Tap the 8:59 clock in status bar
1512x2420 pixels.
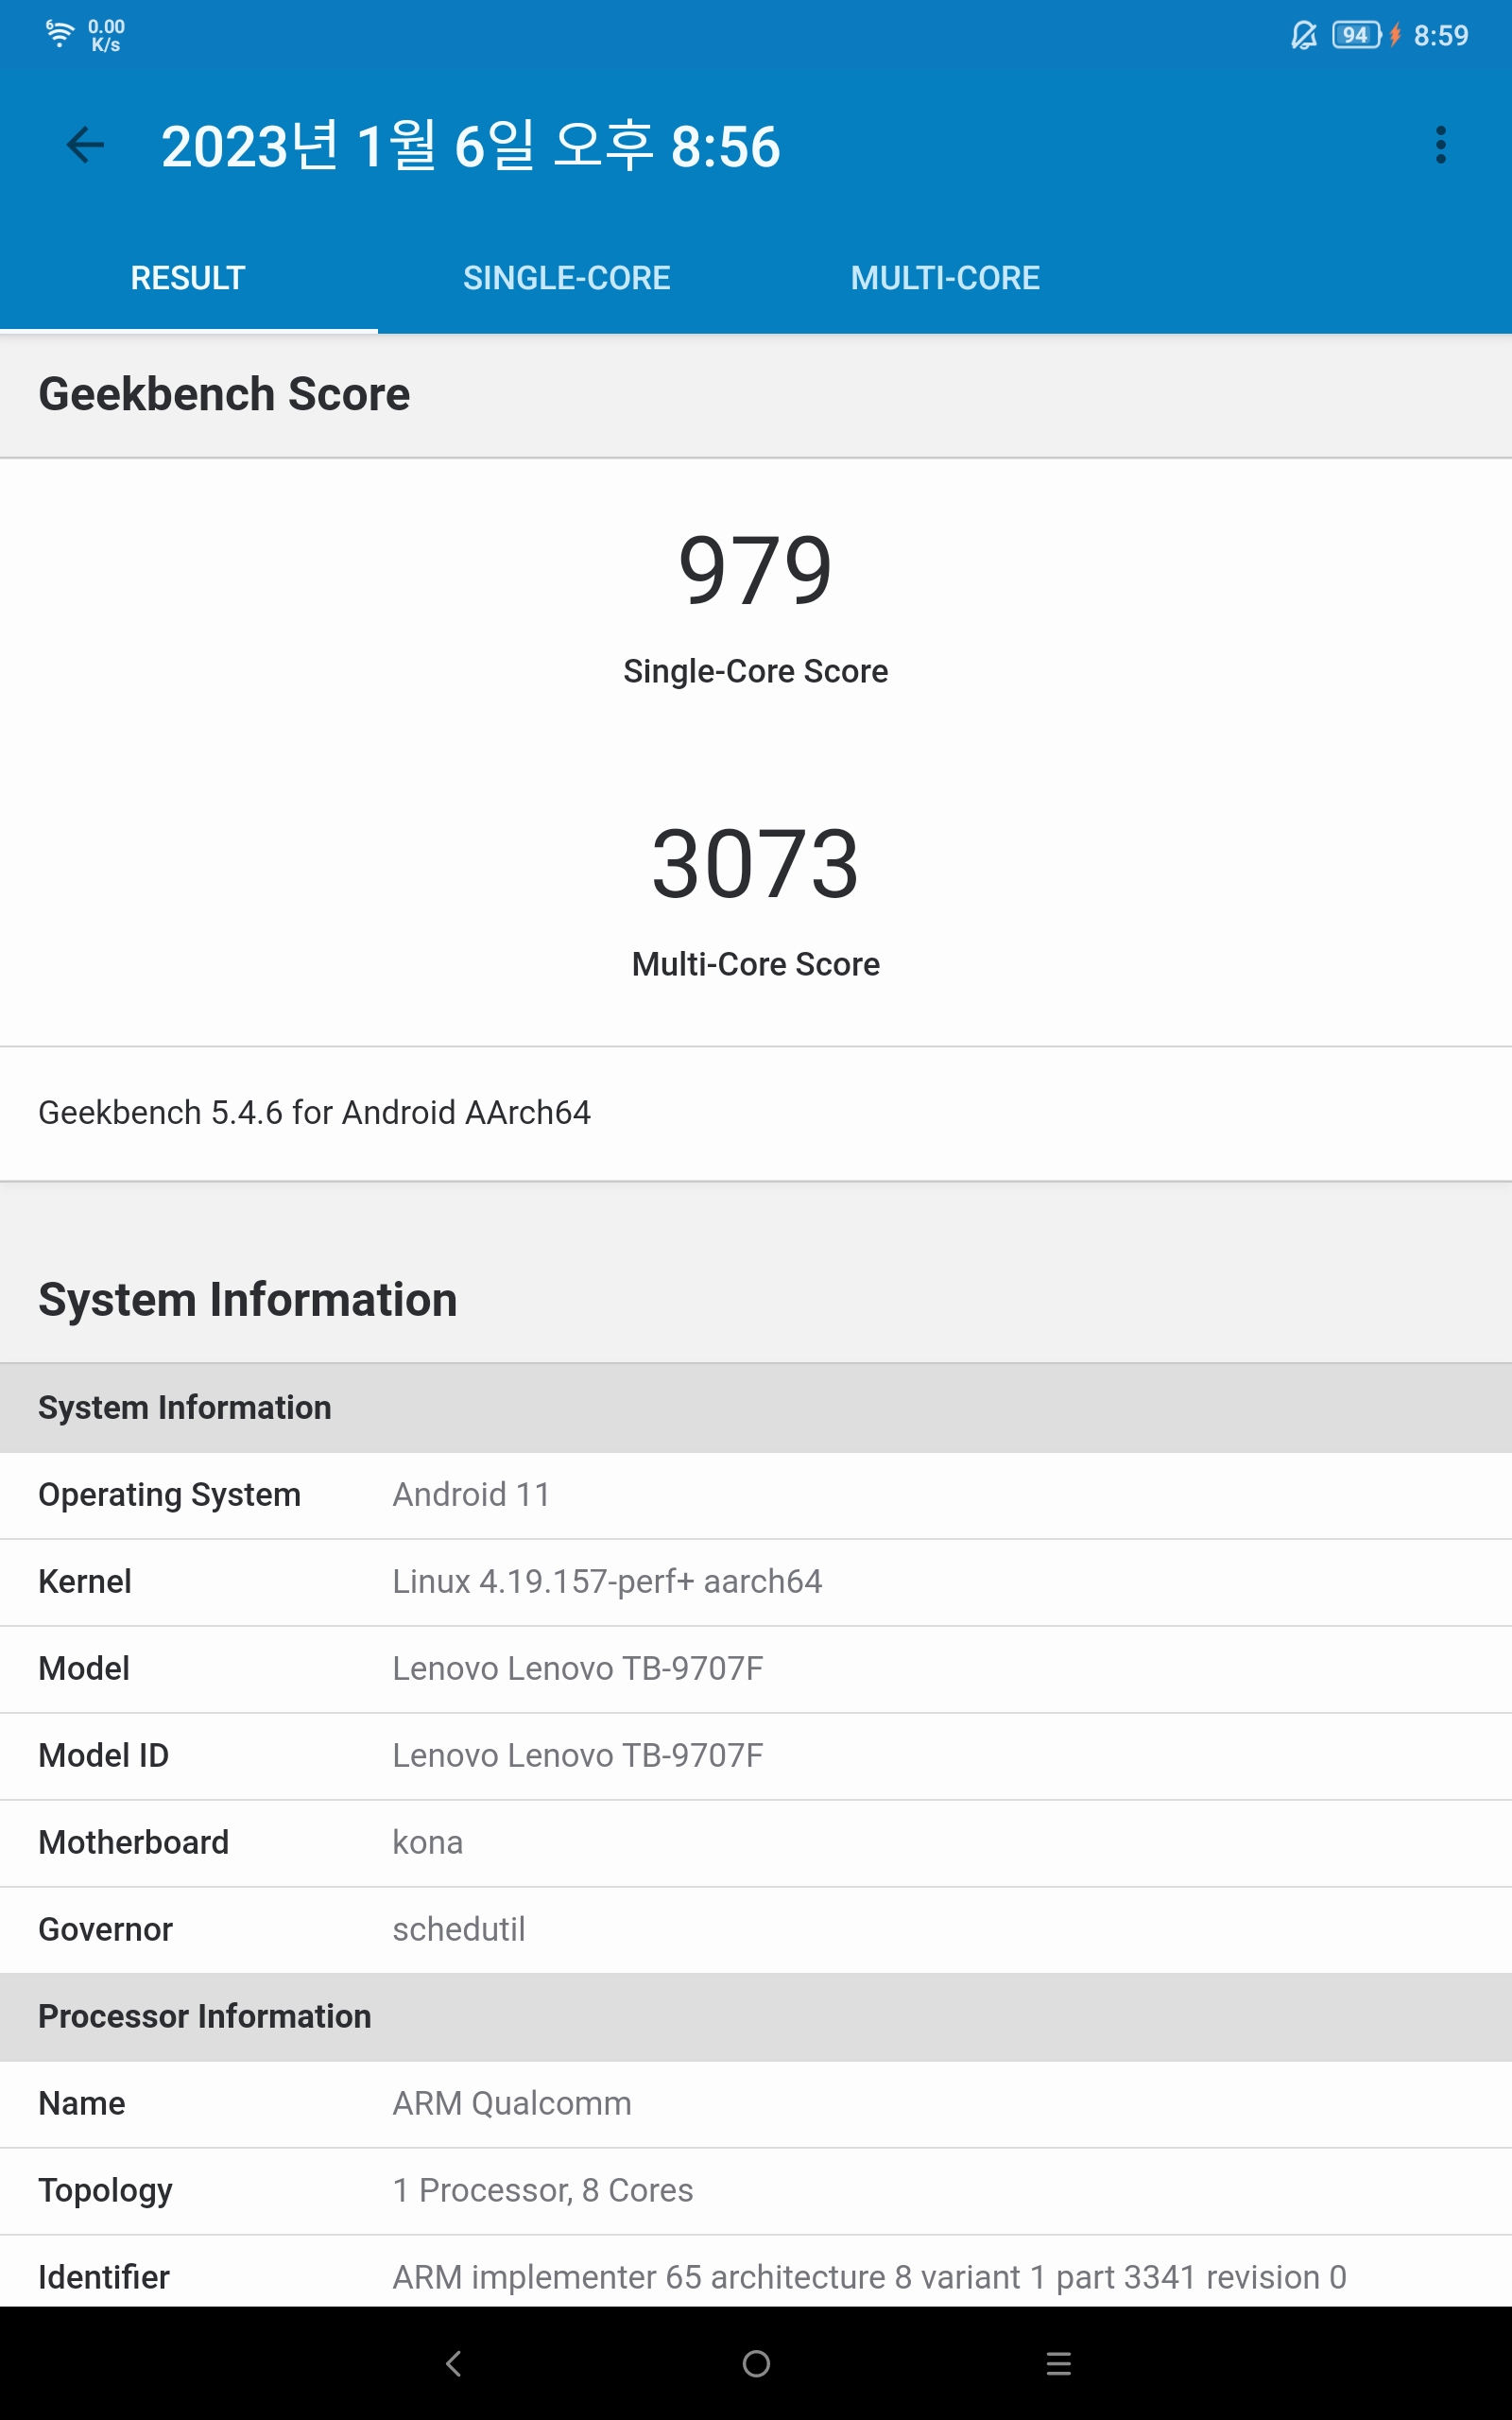[1441, 36]
